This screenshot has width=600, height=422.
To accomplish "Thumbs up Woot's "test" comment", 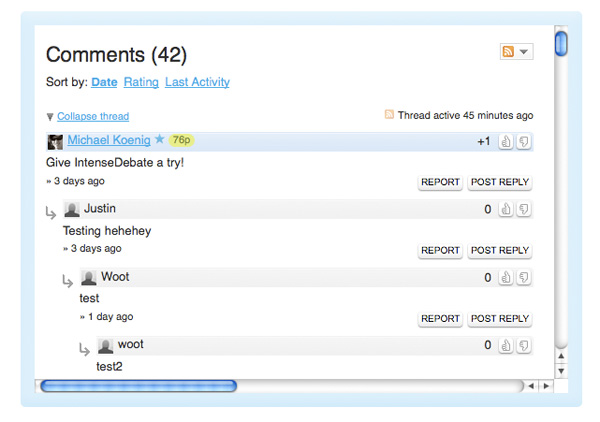I will (x=506, y=277).
